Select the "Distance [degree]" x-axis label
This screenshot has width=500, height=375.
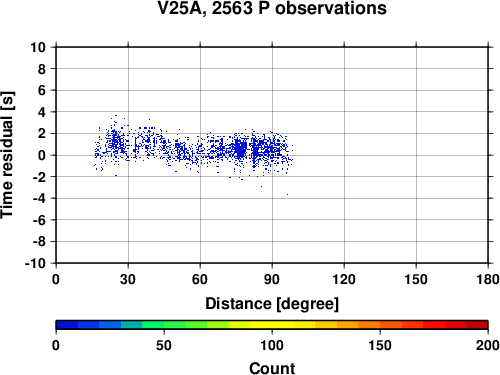[272, 304]
